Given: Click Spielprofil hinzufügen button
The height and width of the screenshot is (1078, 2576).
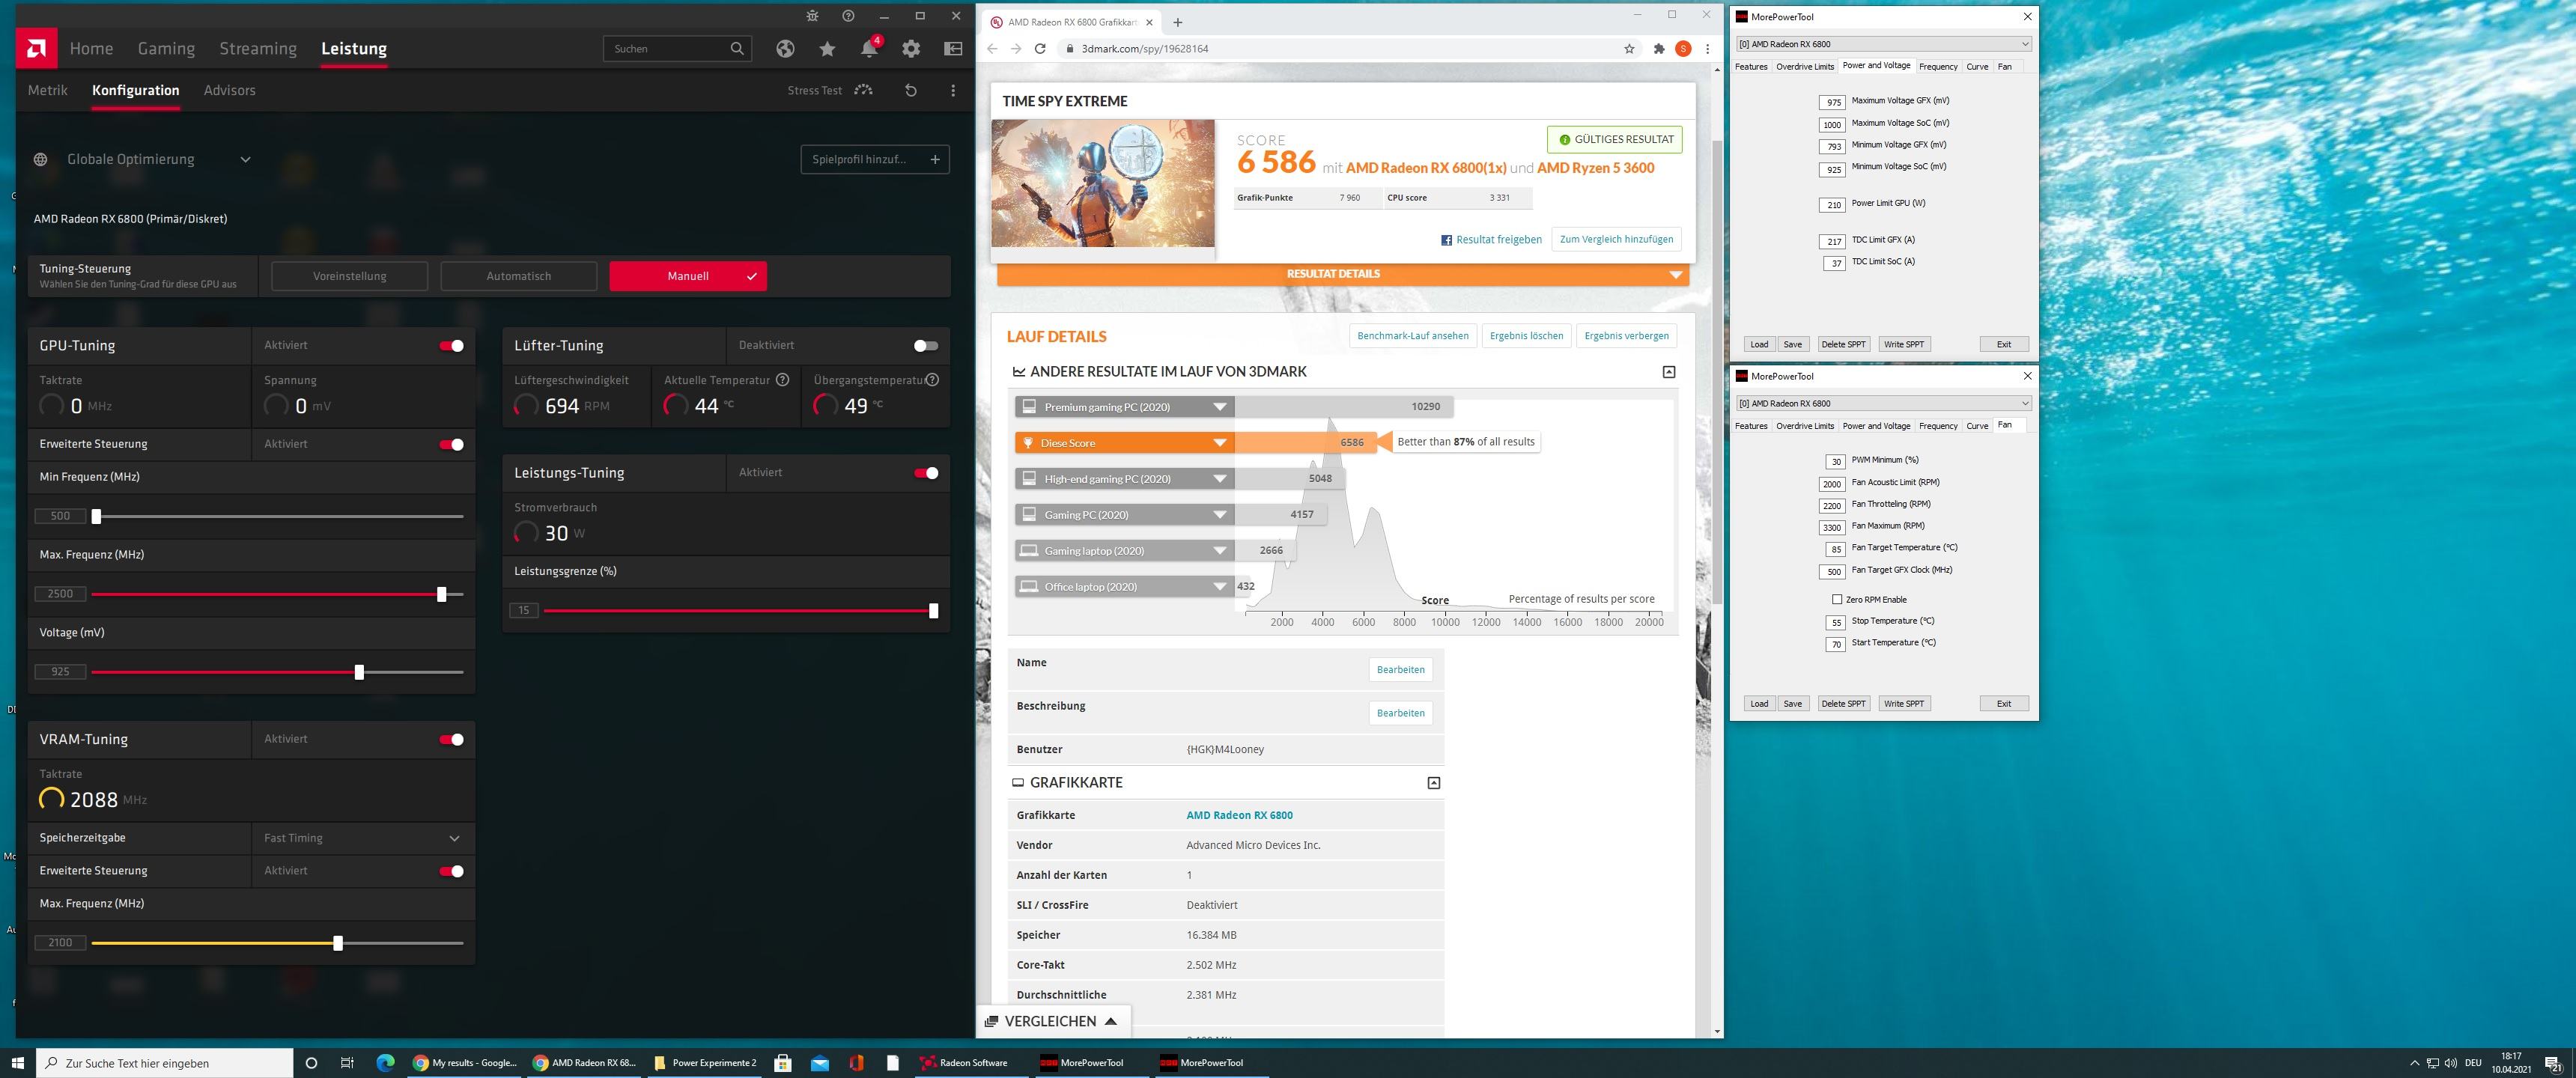Looking at the screenshot, I should point(875,159).
